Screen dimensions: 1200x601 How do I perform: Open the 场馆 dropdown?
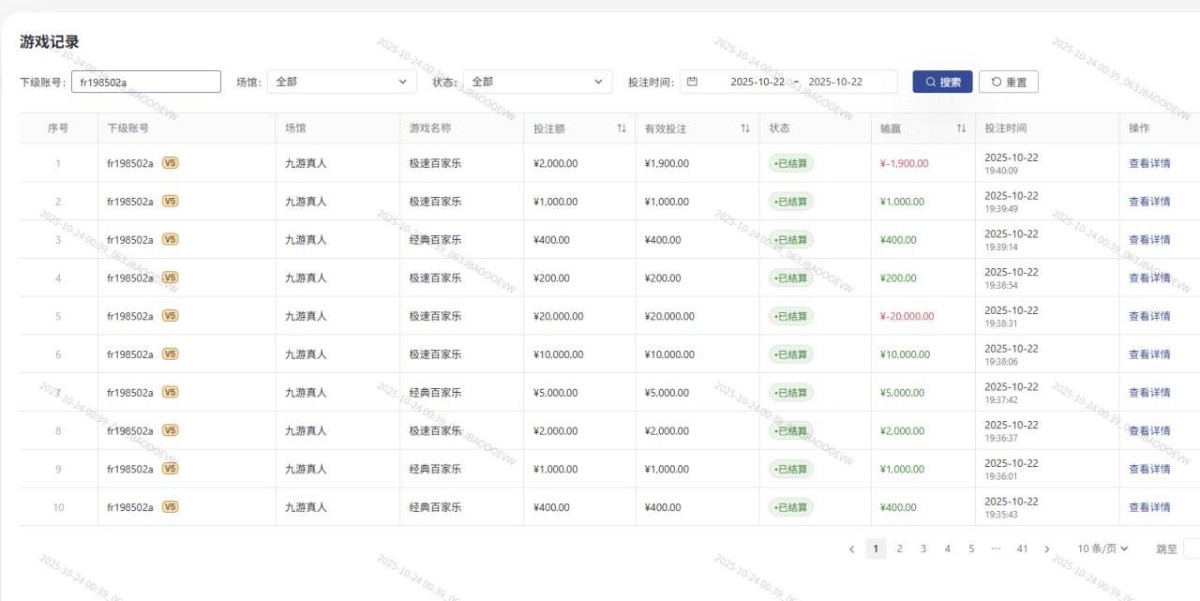(x=342, y=81)
